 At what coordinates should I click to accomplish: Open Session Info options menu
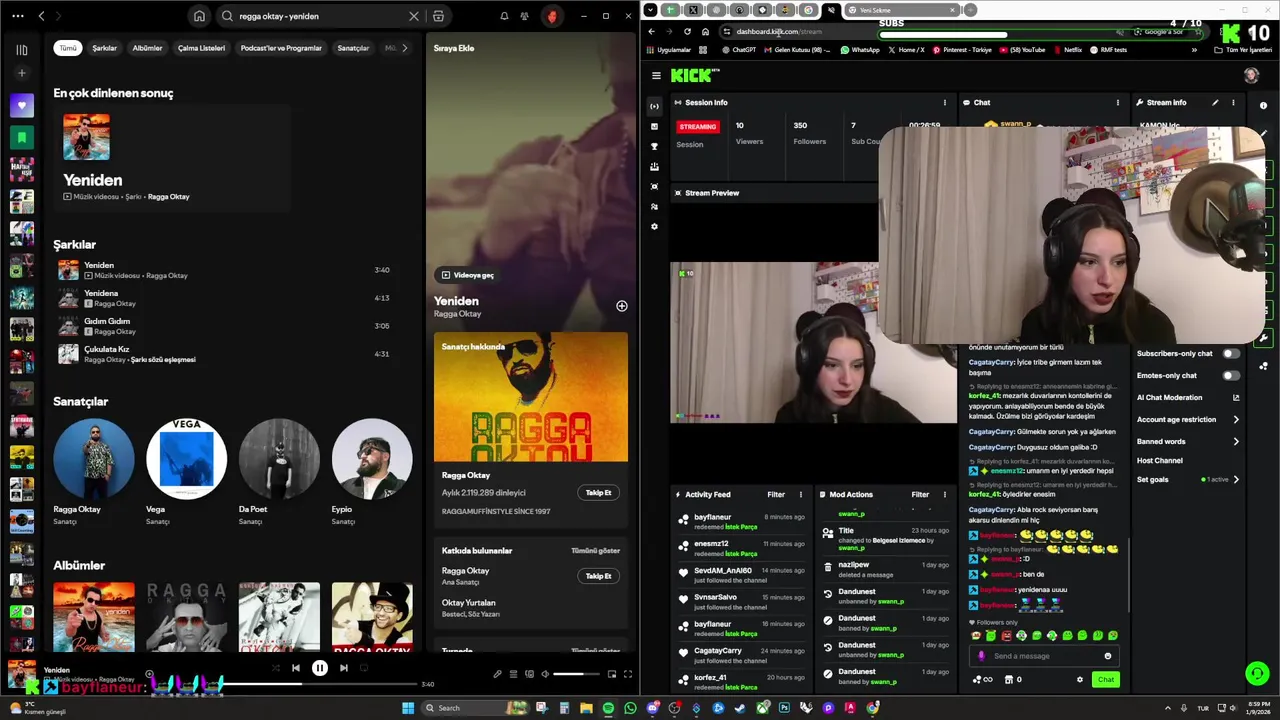point(944,102)
